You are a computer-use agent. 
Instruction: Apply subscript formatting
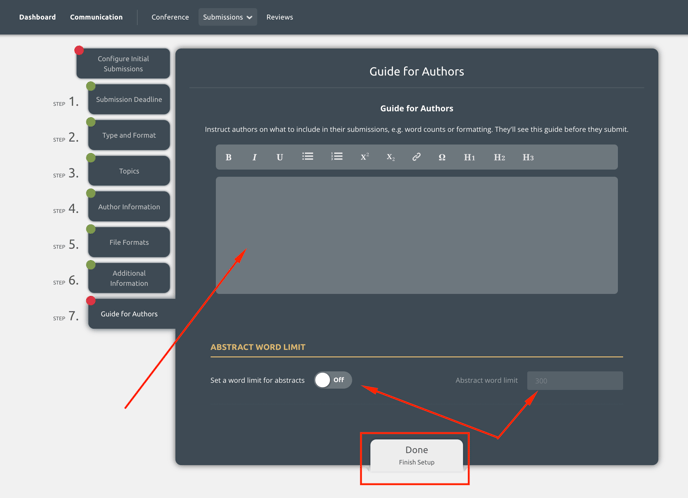(391, 157)
